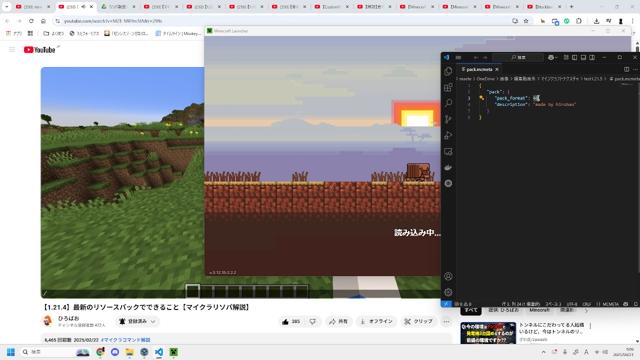Toggle VS Code primary sidebar layout
This screenshot has width=640, height=360.
tap(575, 58)
